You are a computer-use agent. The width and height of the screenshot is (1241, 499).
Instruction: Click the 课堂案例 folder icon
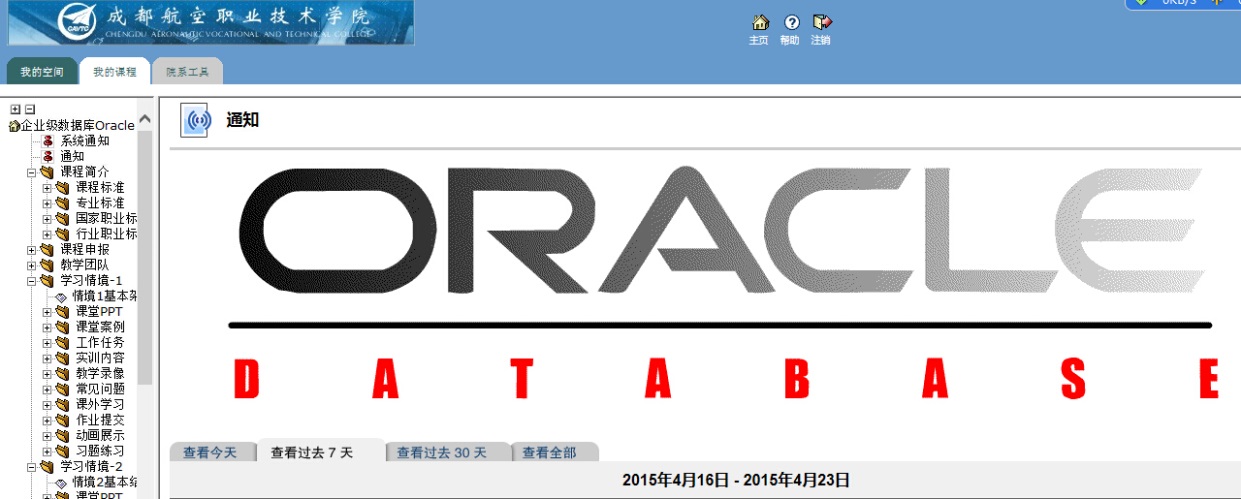coord(63,327)
